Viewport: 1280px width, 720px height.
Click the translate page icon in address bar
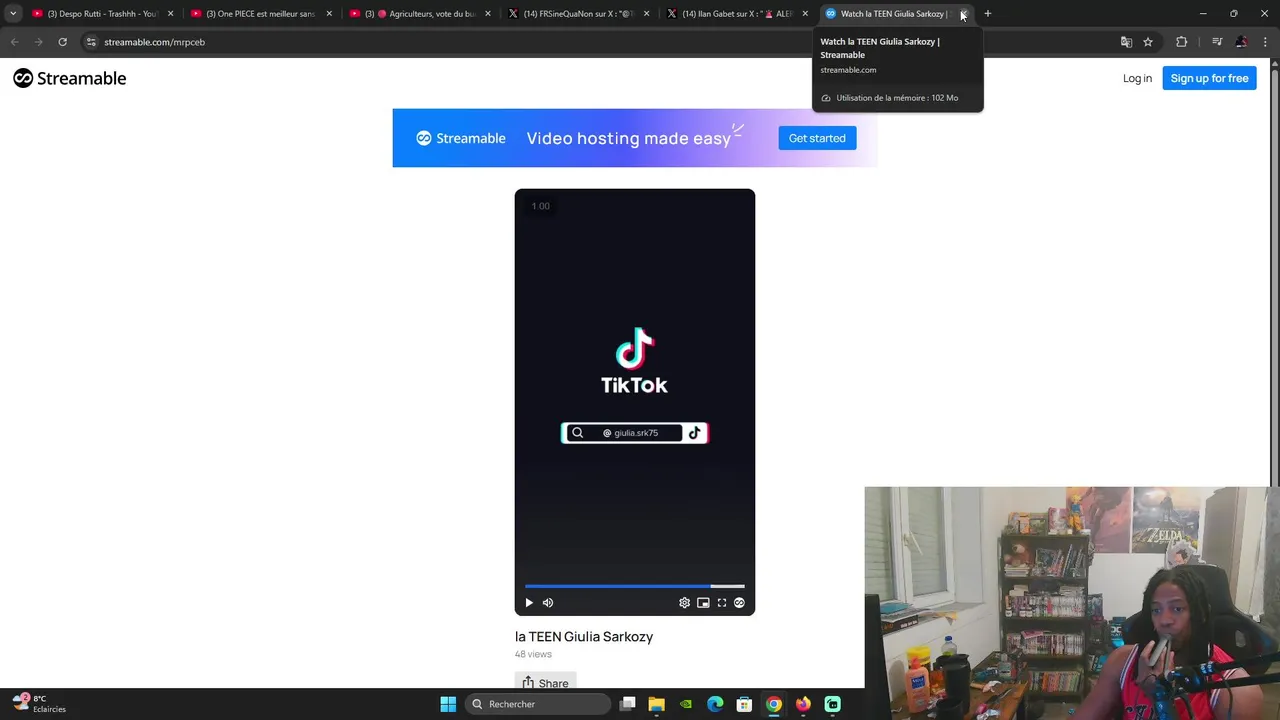[1126, 42]
